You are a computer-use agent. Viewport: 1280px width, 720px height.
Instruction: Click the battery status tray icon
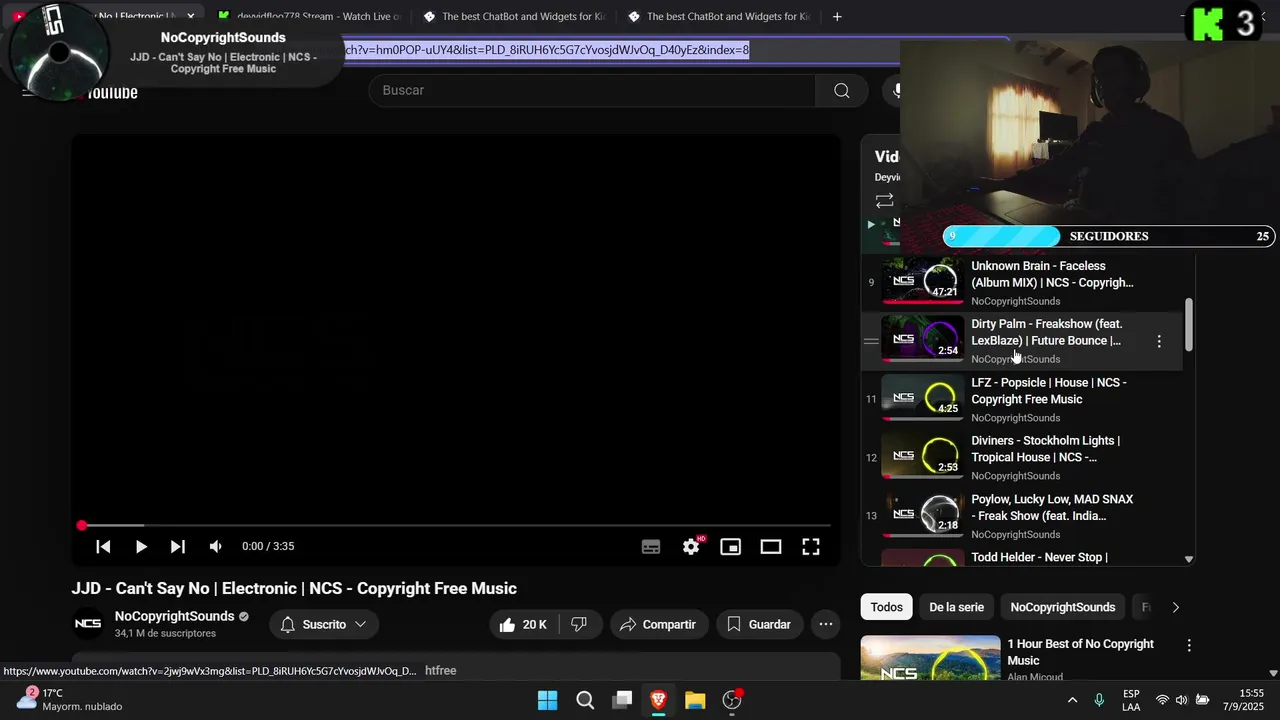click(x=1203, y=700)
